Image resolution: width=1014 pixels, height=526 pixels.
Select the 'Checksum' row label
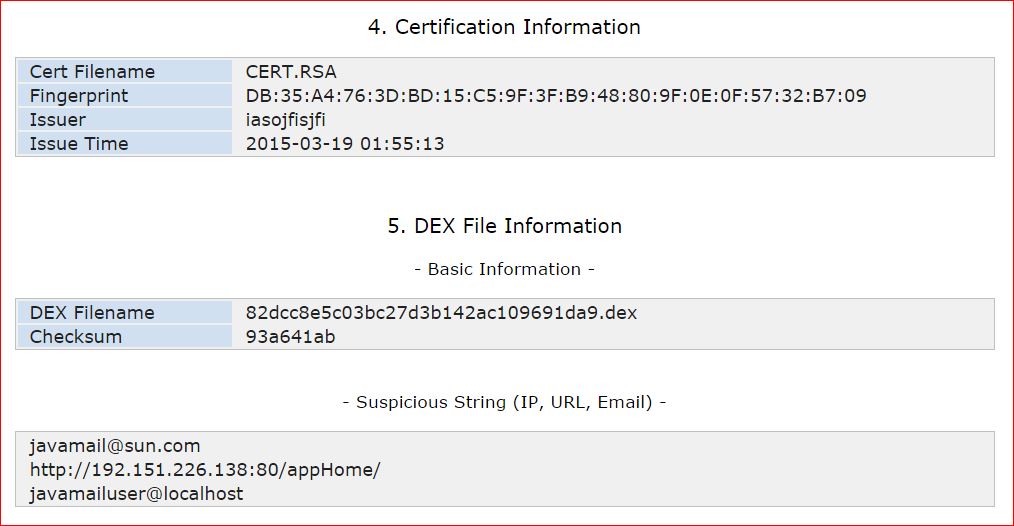(76, 337)
